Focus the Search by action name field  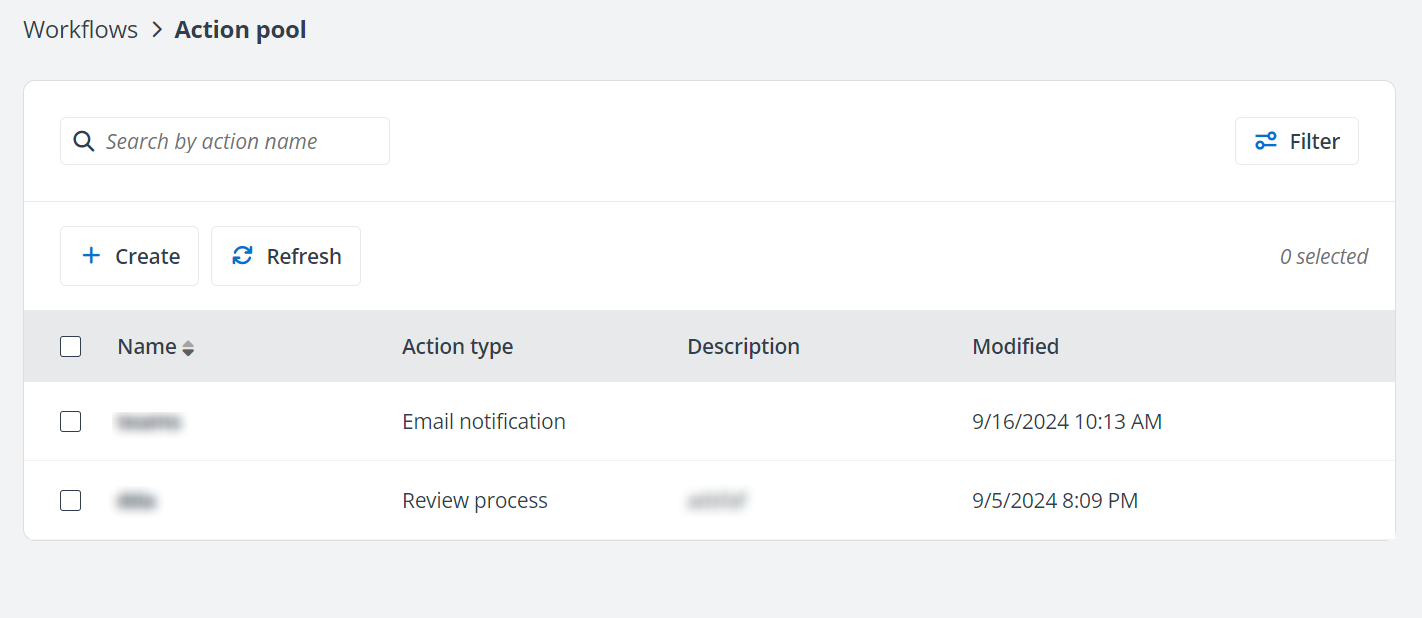point(240,141)
